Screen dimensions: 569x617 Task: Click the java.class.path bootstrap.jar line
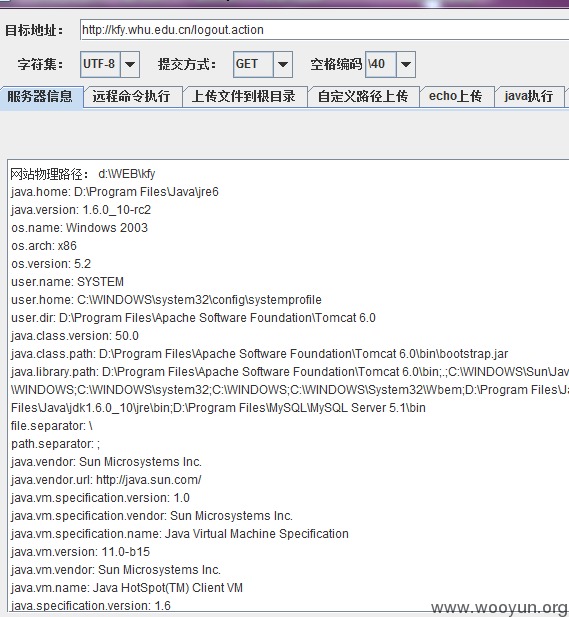tap(259, 354)
